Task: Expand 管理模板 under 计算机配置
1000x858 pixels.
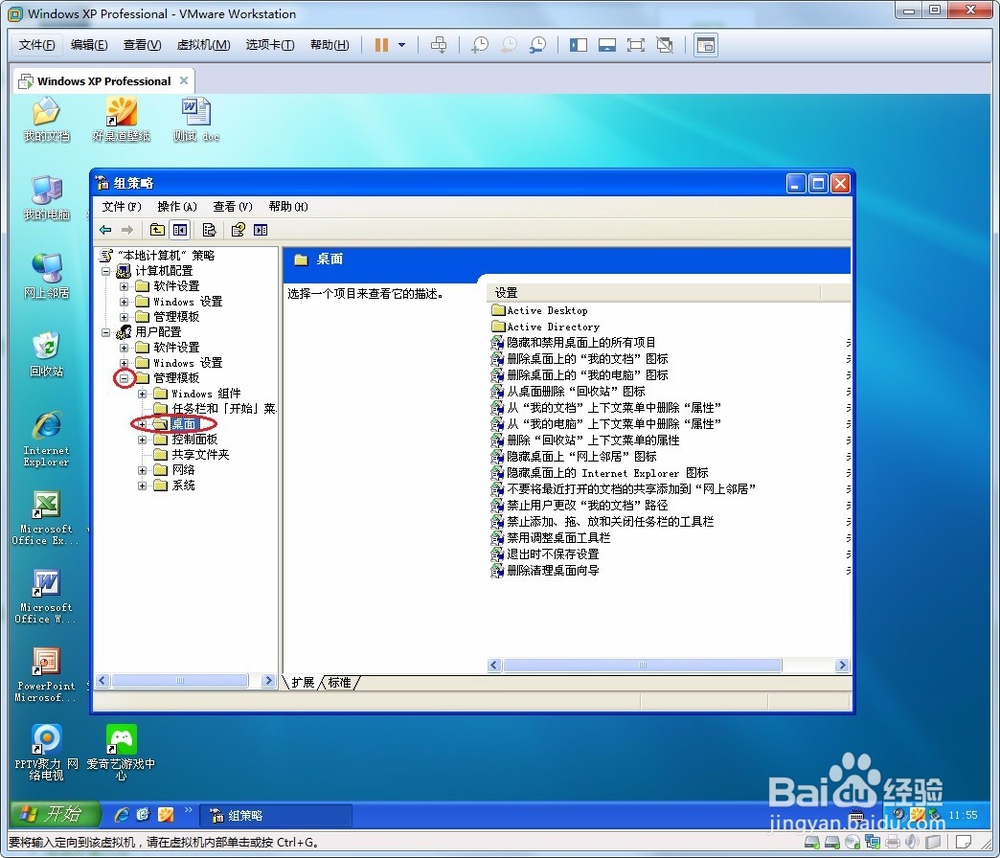Action: [124, 317]
